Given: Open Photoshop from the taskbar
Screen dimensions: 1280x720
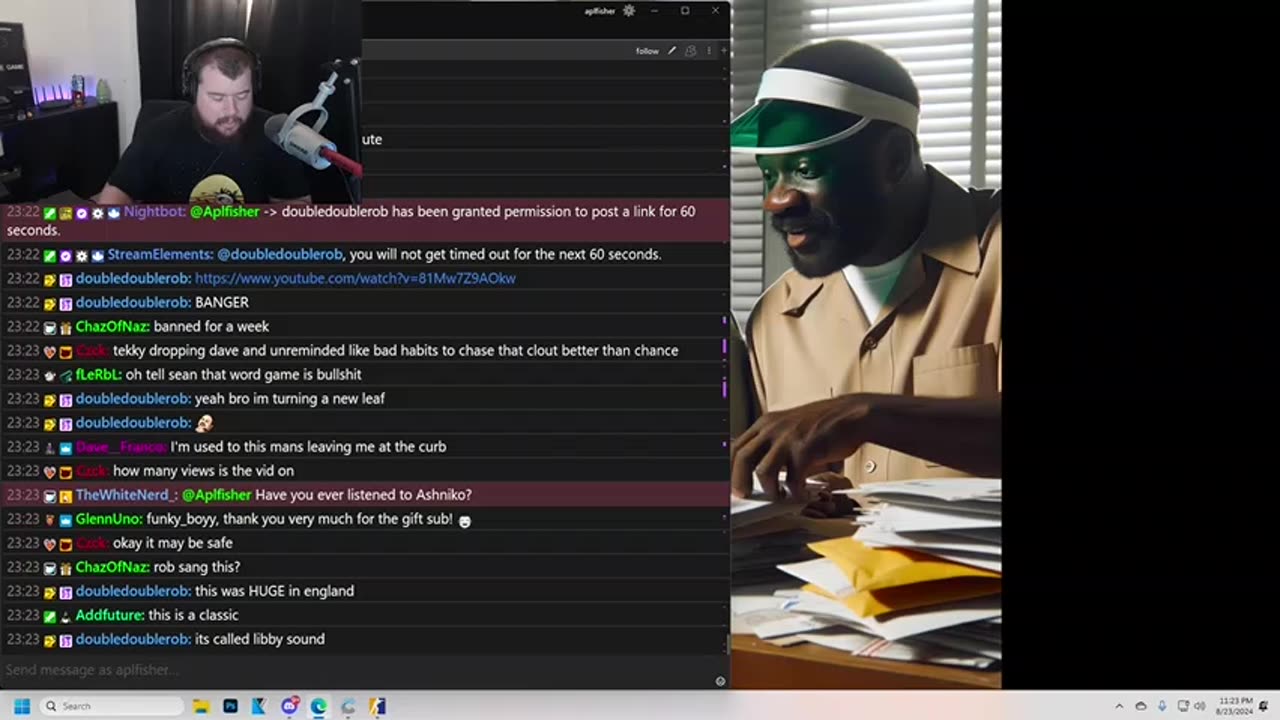Looking at the screenshot, I should click(231, 706).
